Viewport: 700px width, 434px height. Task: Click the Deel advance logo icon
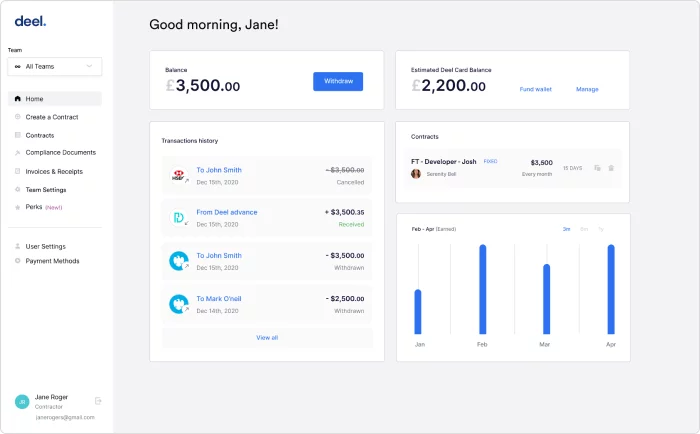(179, 217)
